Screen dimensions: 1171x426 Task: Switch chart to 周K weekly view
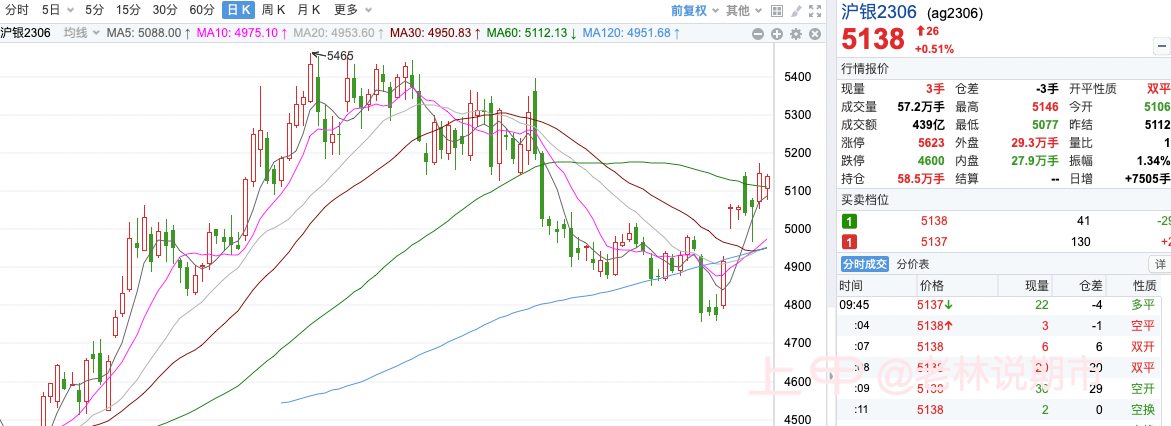click(x=273, y=10)
